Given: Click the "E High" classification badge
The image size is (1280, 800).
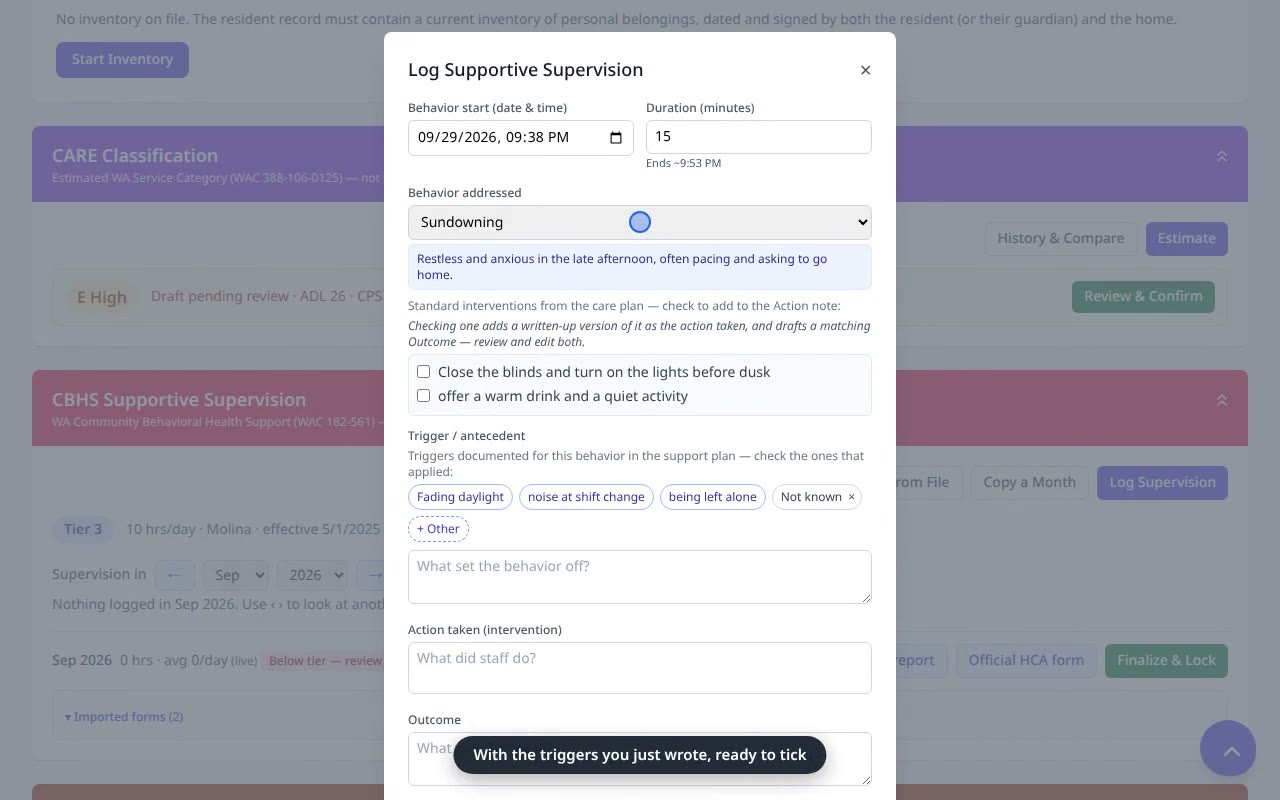Looking at the screenshot, I should click(102, 297).
